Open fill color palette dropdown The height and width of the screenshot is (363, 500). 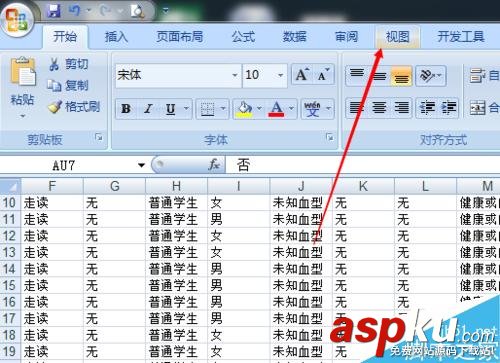point(259,108)
